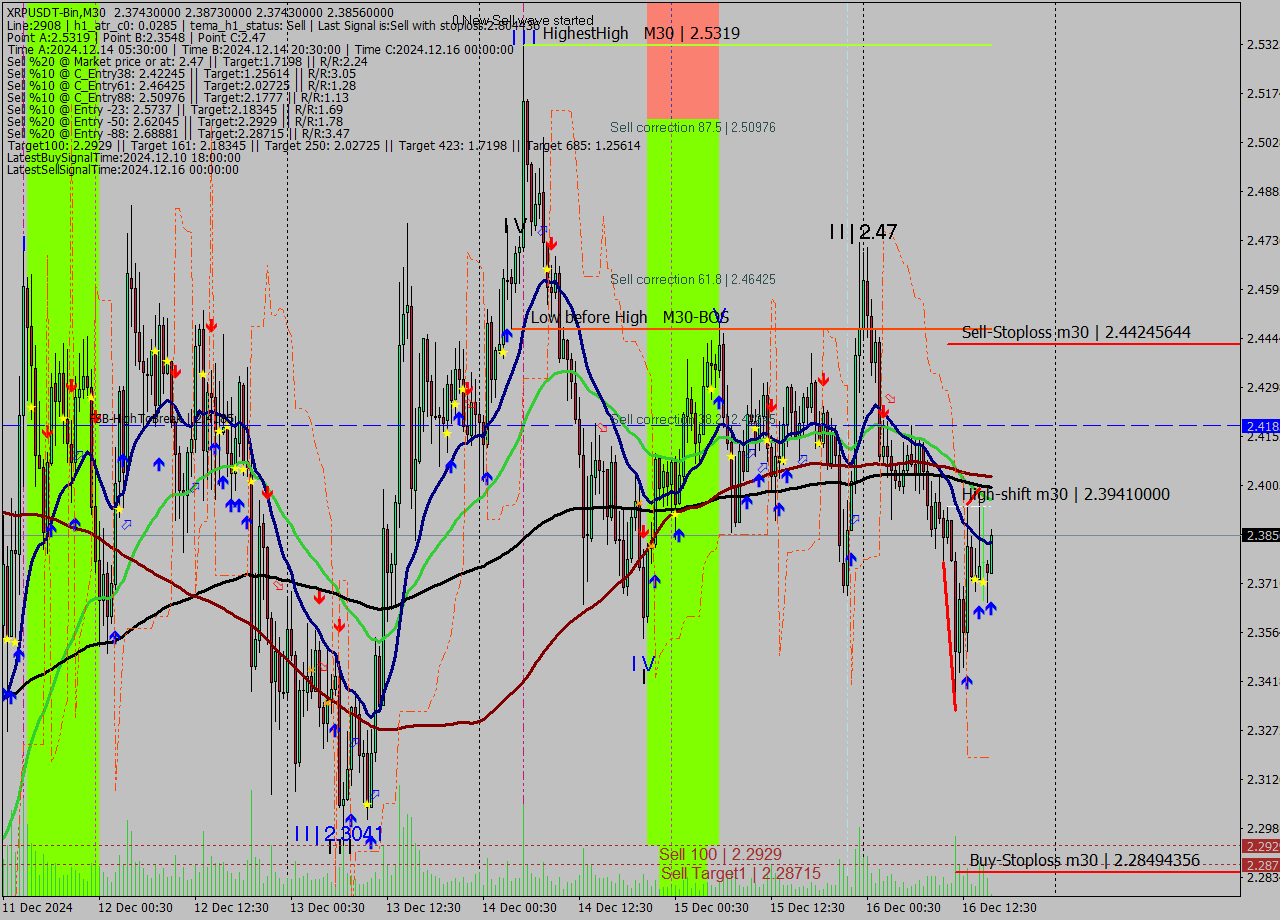Click the 'Sell 100 | 2.2929' label
1280x920 pixels.
[720, 854]
